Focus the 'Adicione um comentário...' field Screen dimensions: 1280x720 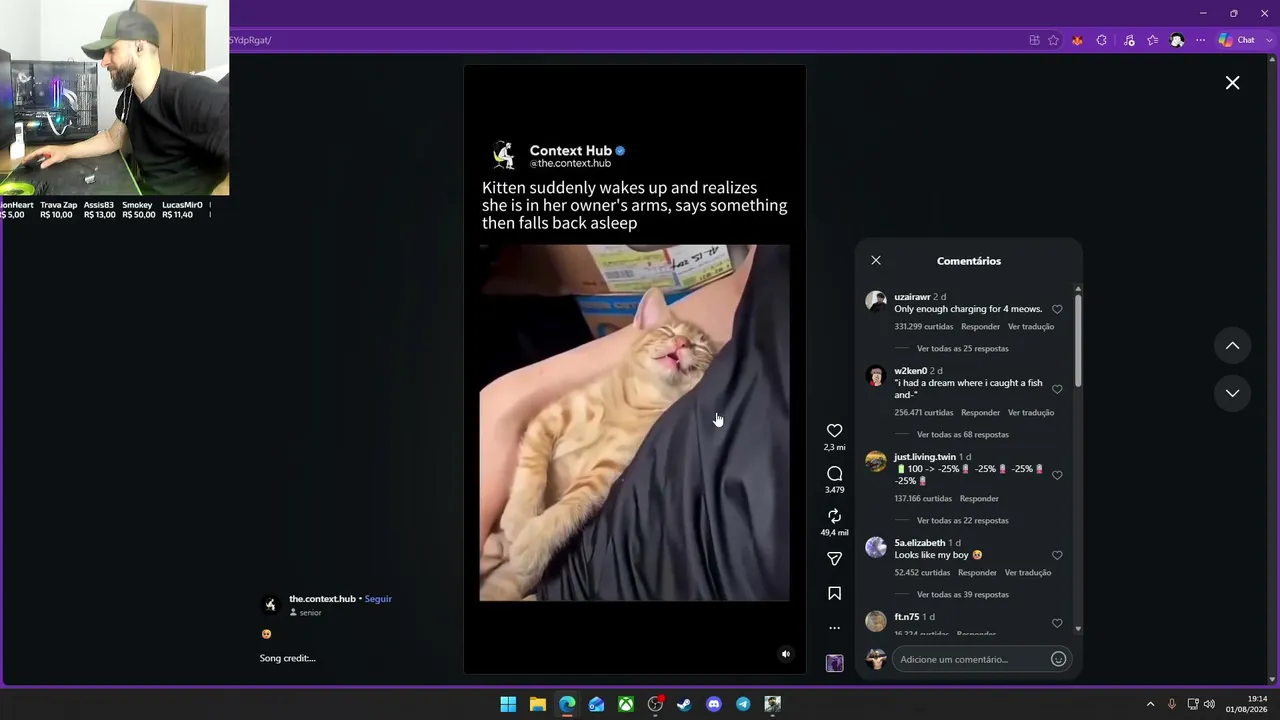[x=970, y=659]
